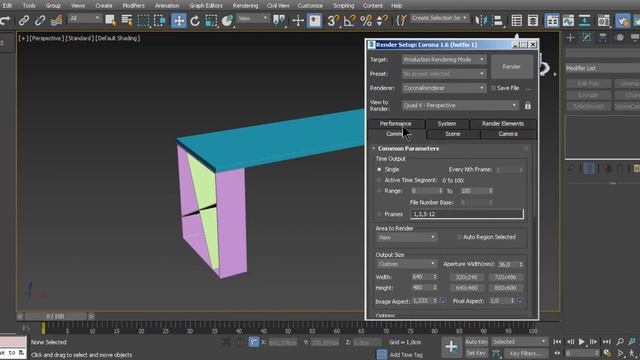Open the Create Selection Set dropdown
Viewport: 640px width, 360px height.
(x=439, y=18)
